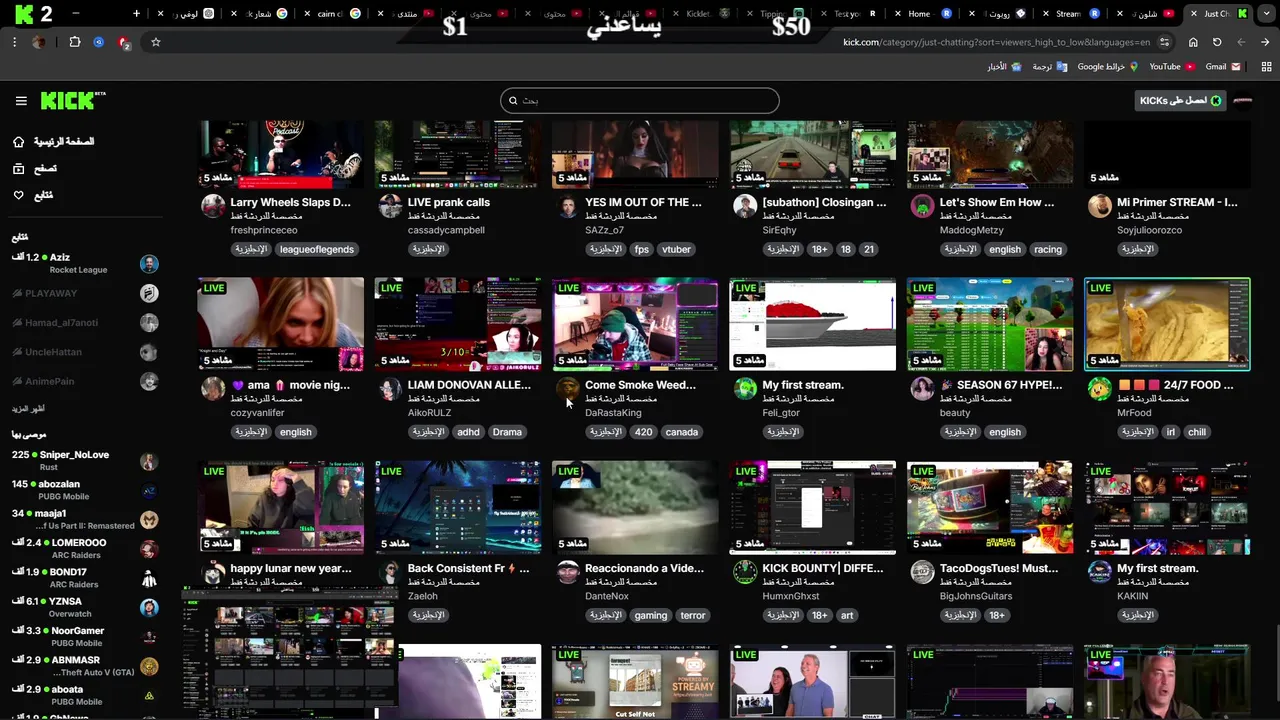
Task: Click freshprinceceo's channel avatar
Action: pos(213,206)
